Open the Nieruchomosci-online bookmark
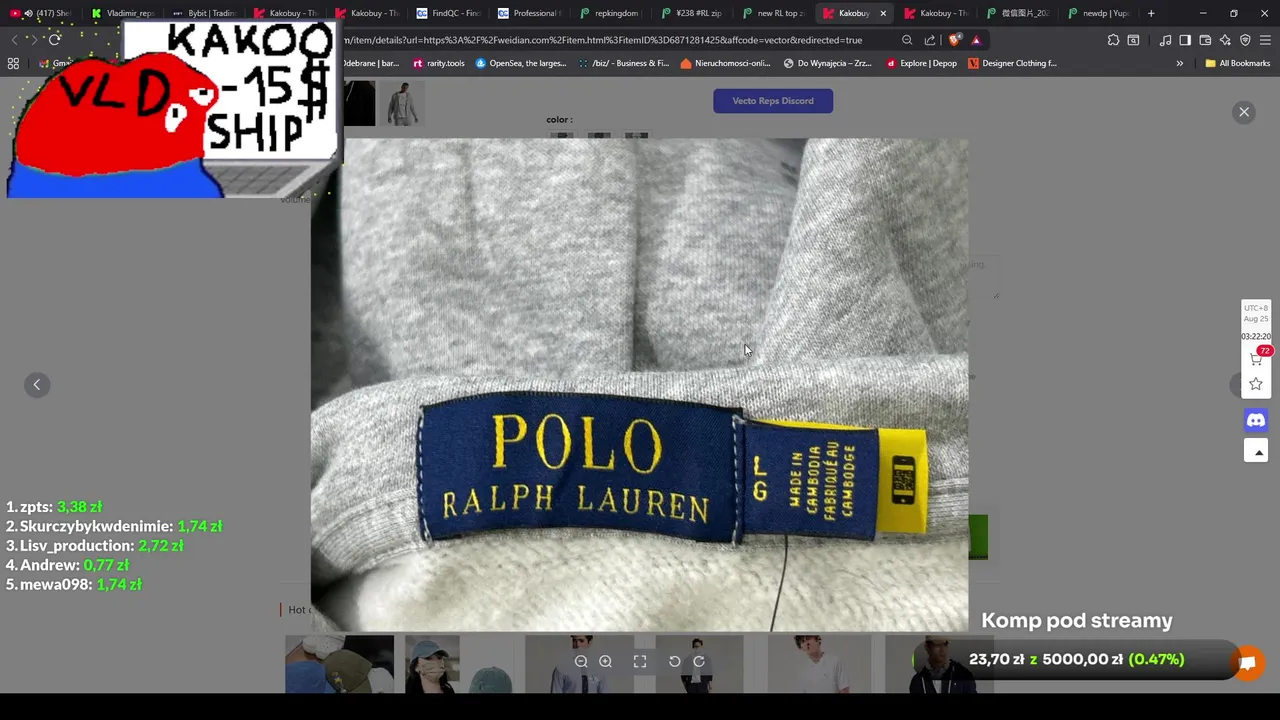This screenshot has width=1280, height=720. click(x=725, y=63)
